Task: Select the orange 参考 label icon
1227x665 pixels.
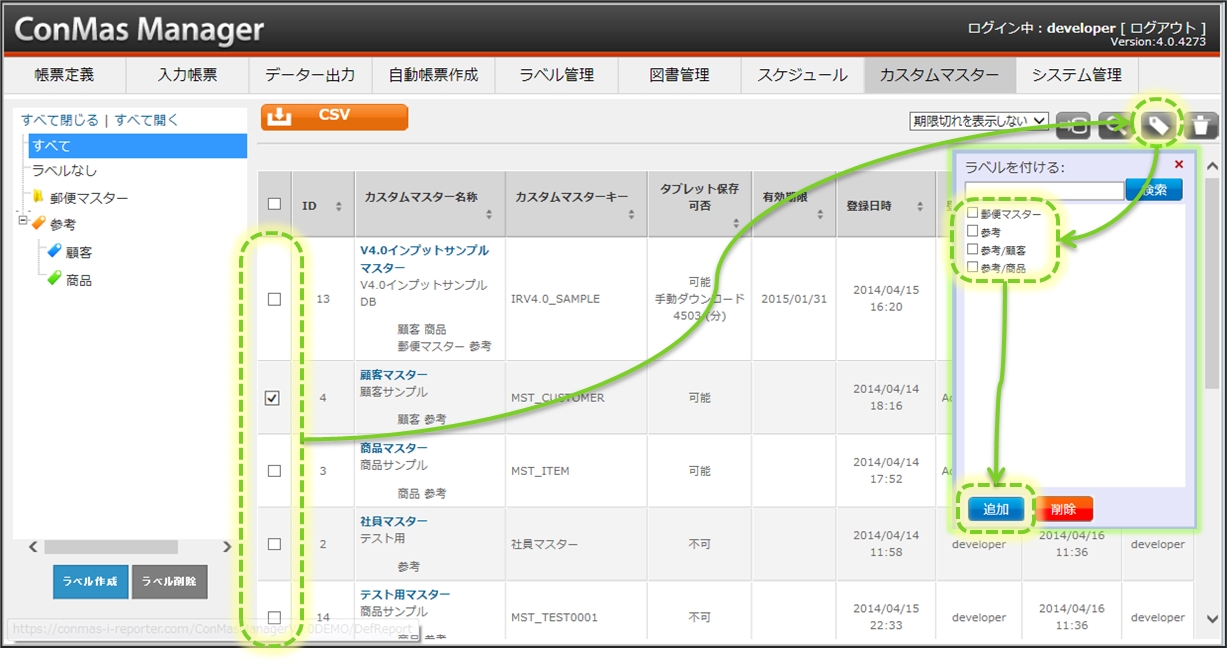Action: [39, 224]
